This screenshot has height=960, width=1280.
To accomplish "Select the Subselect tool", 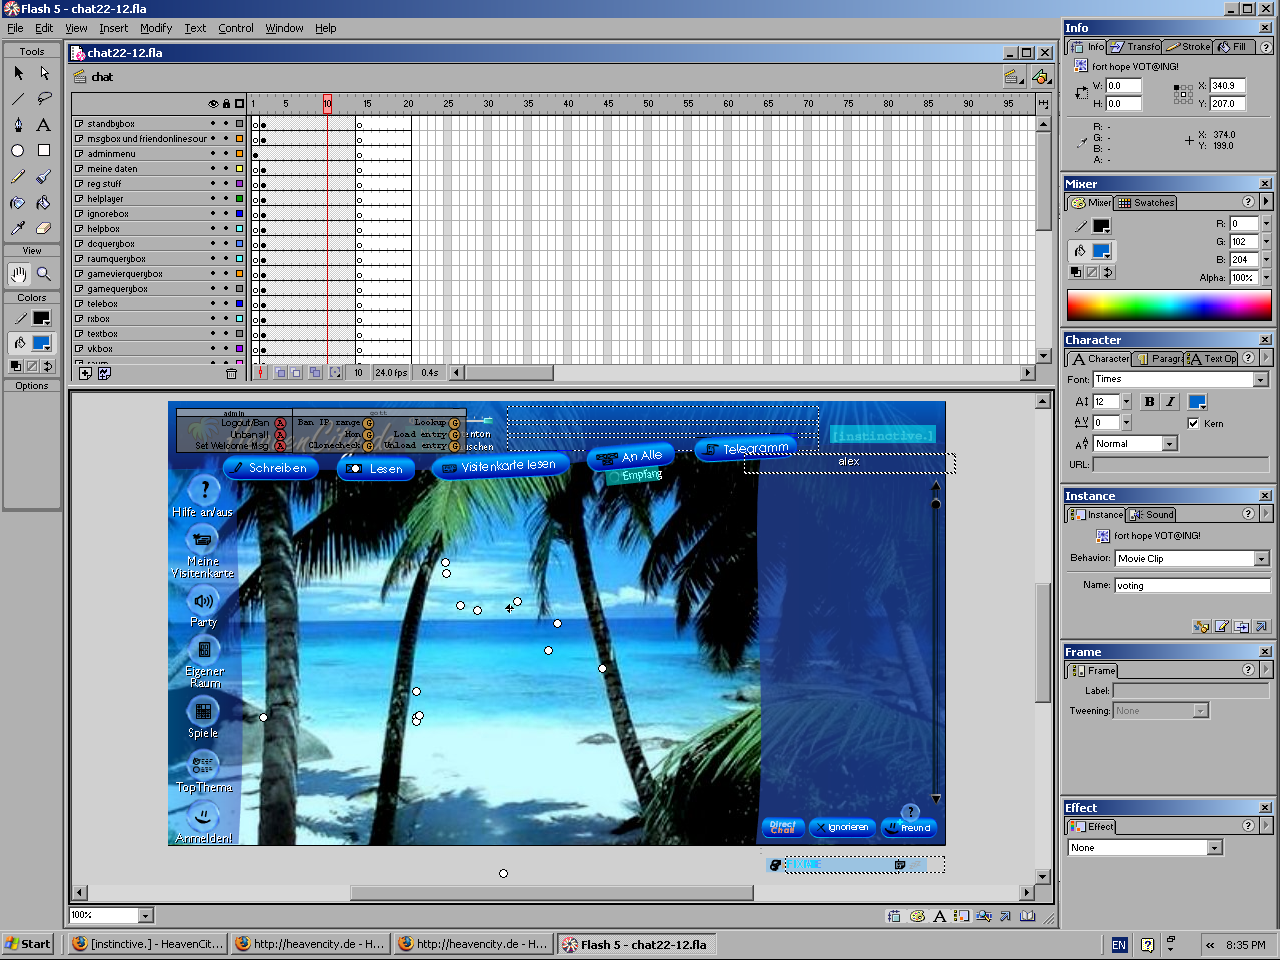I will (44, 73).
